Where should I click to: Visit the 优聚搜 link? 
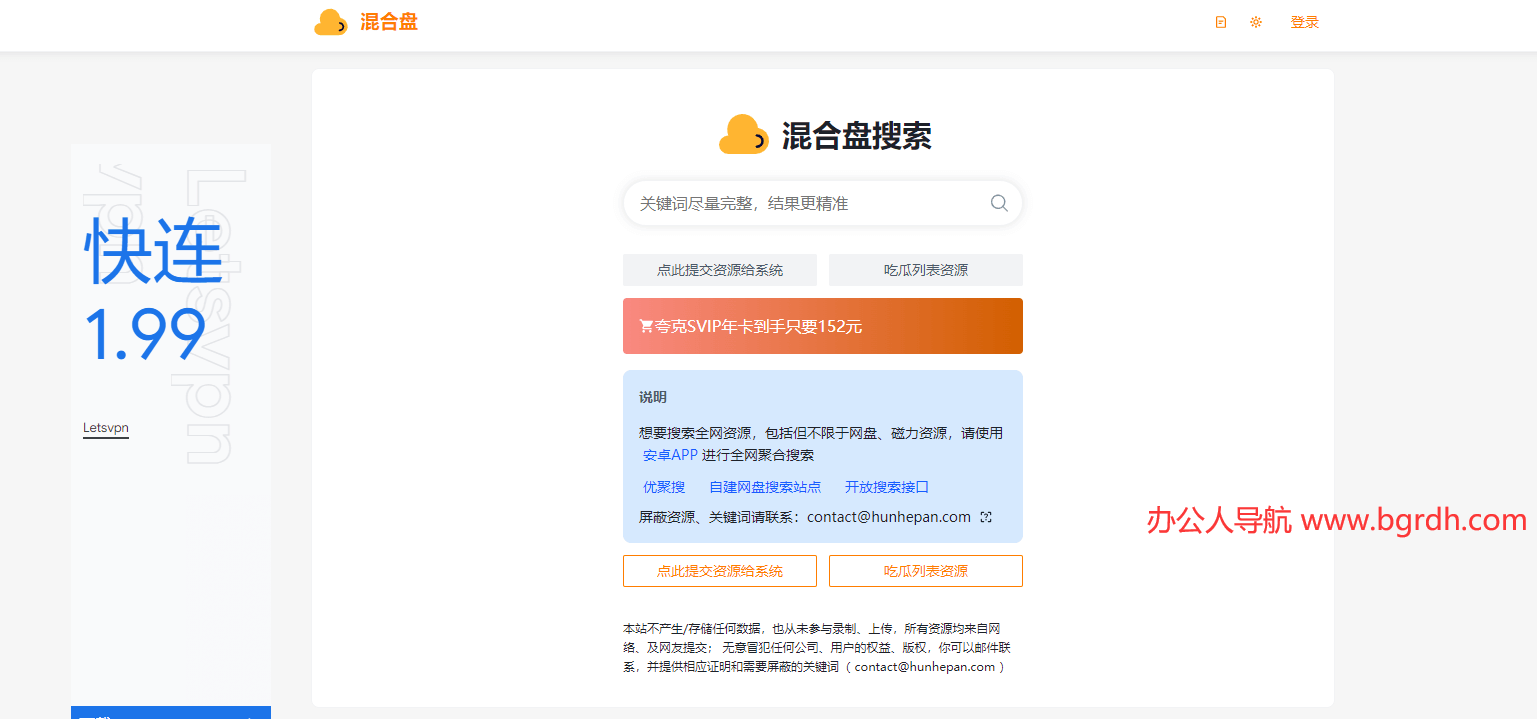tap(664, 487)
